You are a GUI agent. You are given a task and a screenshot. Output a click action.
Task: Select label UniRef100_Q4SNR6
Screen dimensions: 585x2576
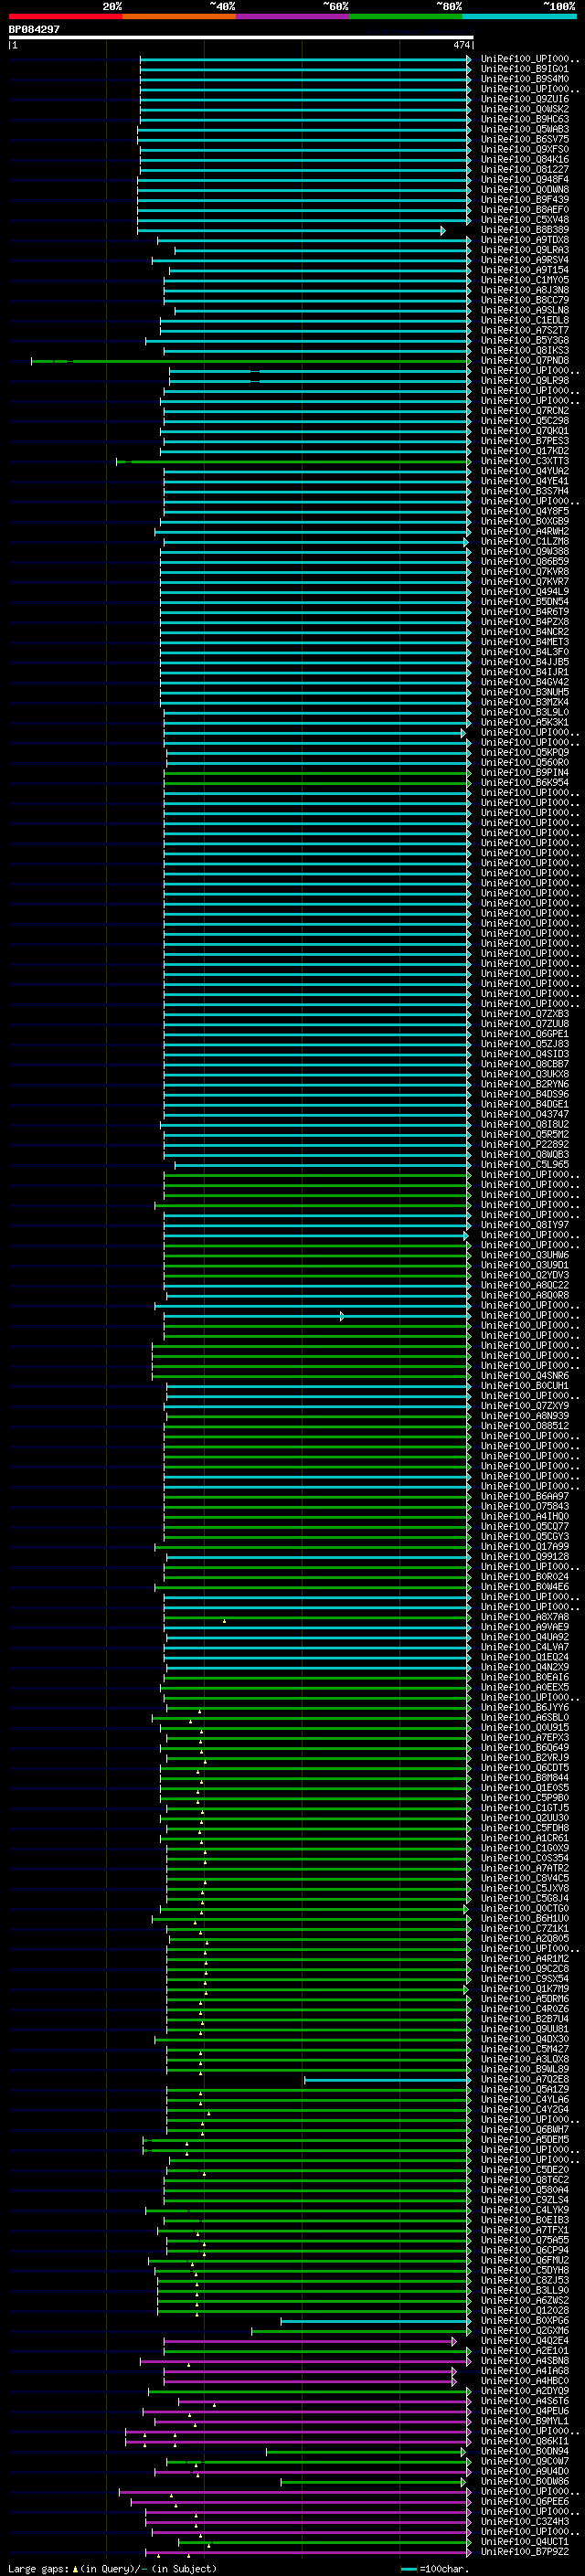524,1376
